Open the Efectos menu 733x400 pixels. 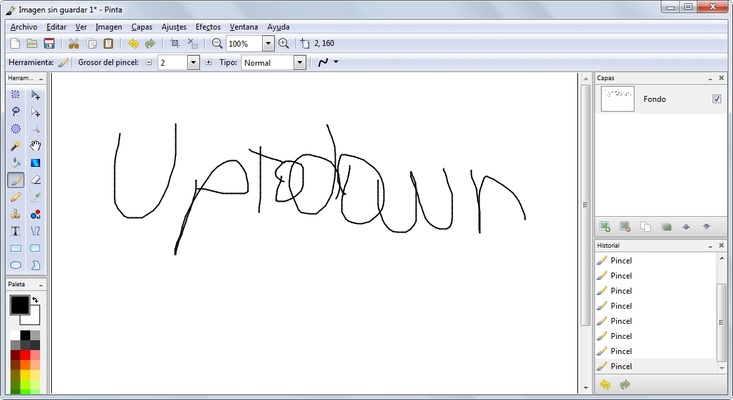[x=208, y=27]
